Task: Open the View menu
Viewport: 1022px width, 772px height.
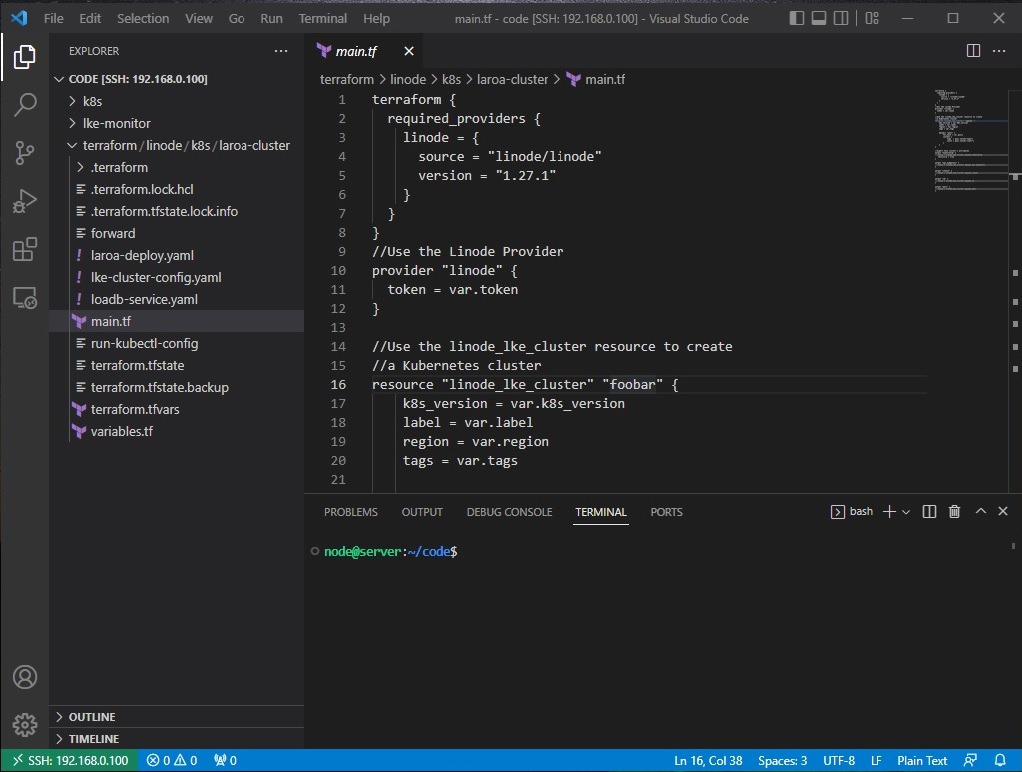Action: click(x=199, y=18)
